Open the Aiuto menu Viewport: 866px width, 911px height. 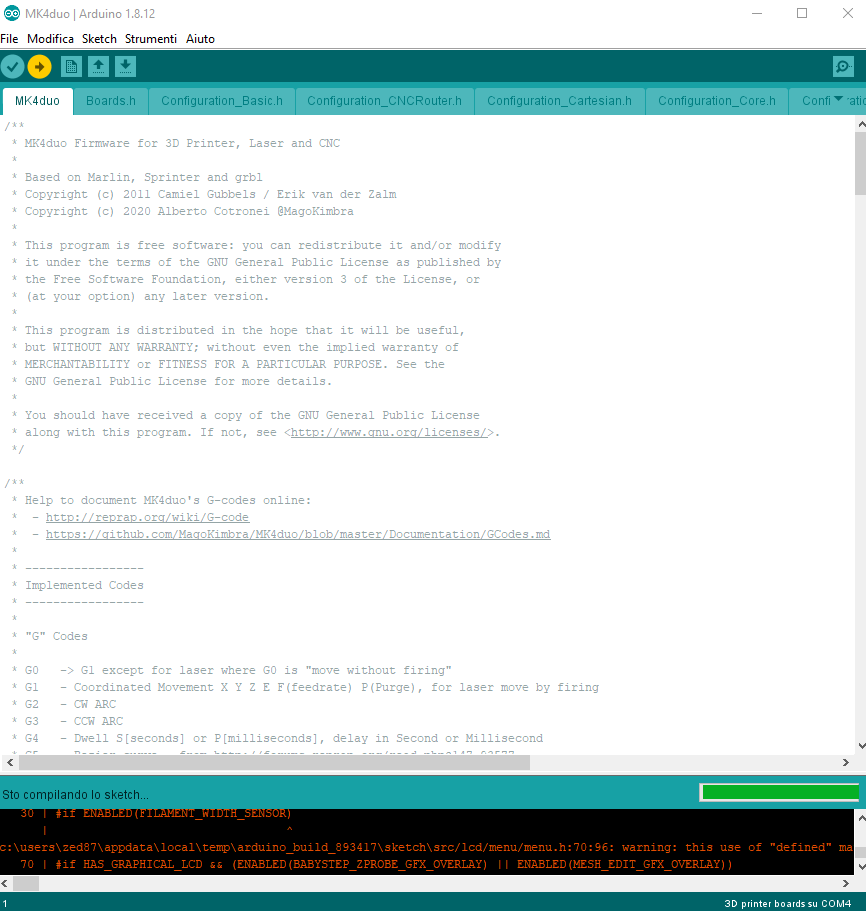200,39
